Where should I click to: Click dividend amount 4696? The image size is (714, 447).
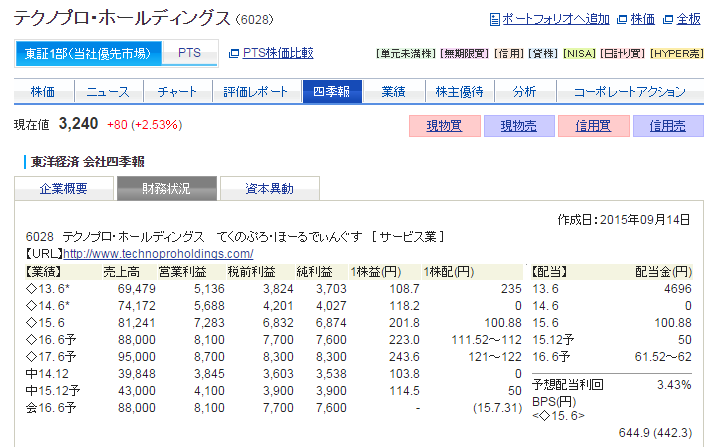coord(678,289)
